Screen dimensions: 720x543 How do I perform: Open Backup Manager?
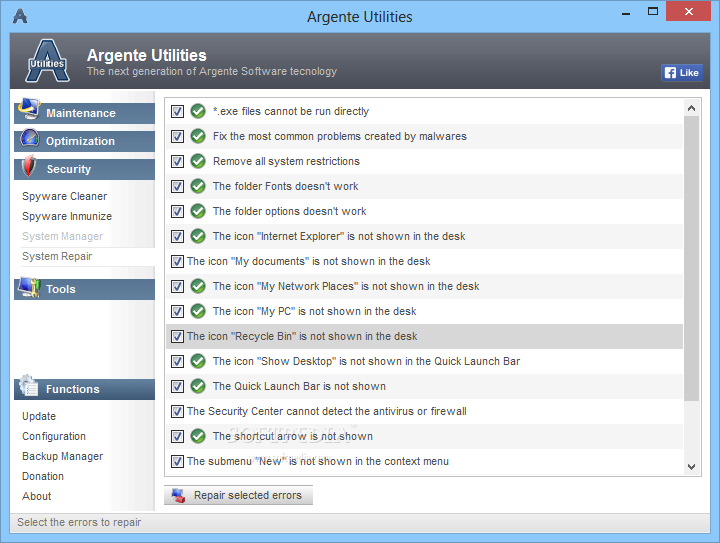tap(62, 456)
